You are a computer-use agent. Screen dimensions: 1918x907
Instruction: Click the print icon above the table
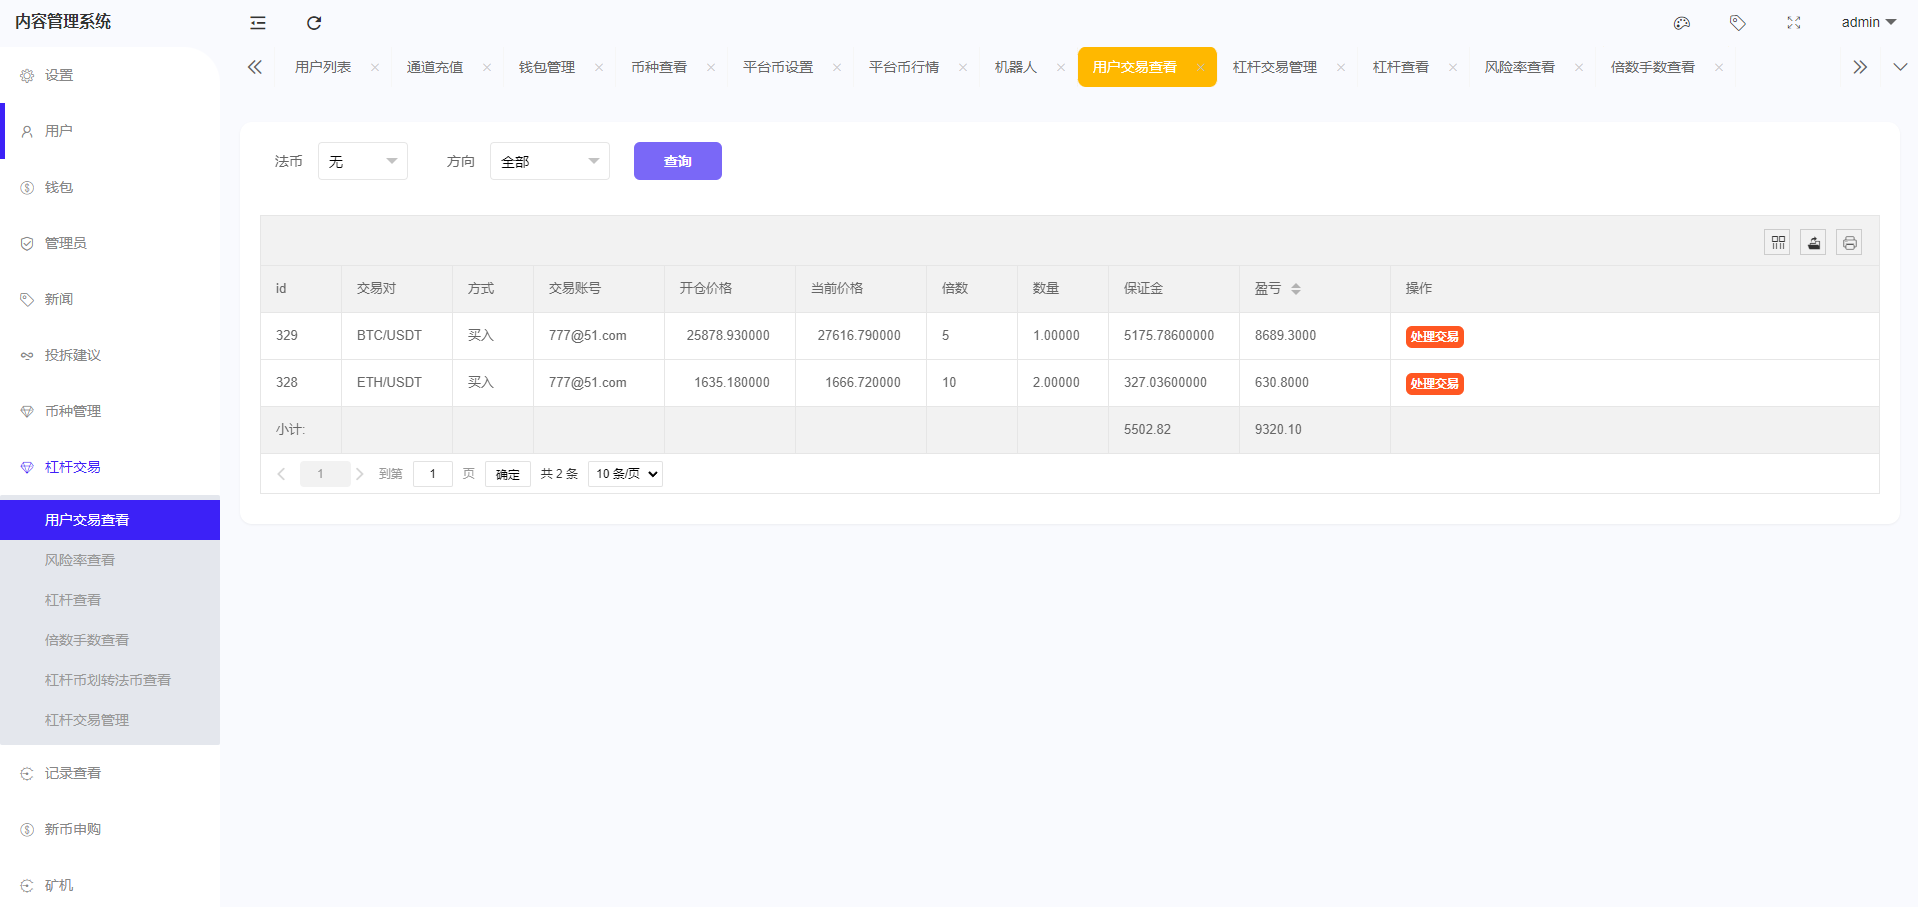(1849, 242)
